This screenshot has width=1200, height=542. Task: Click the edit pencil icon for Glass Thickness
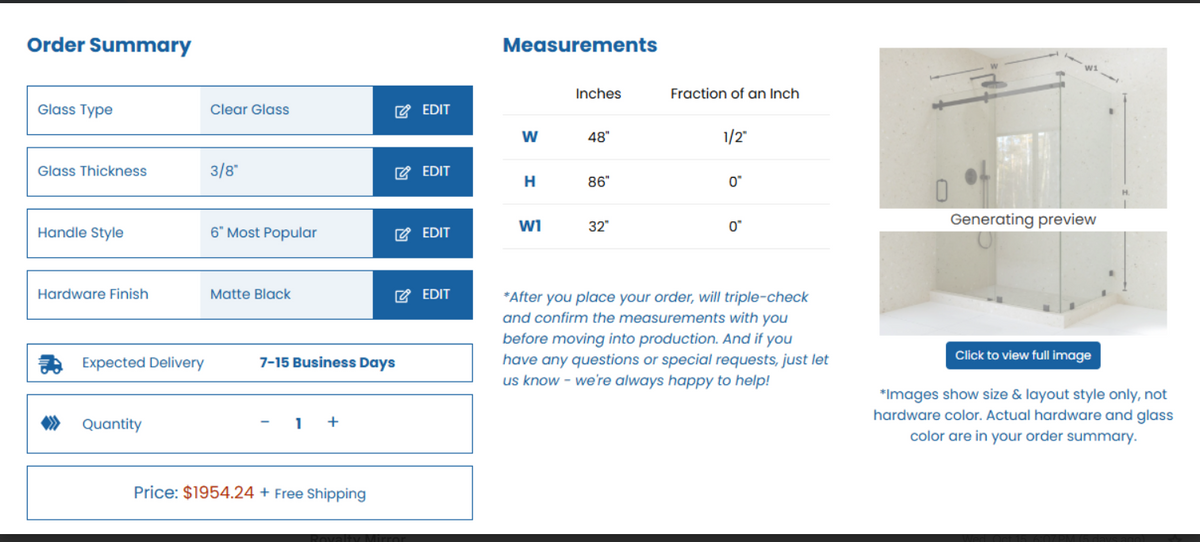403,172
